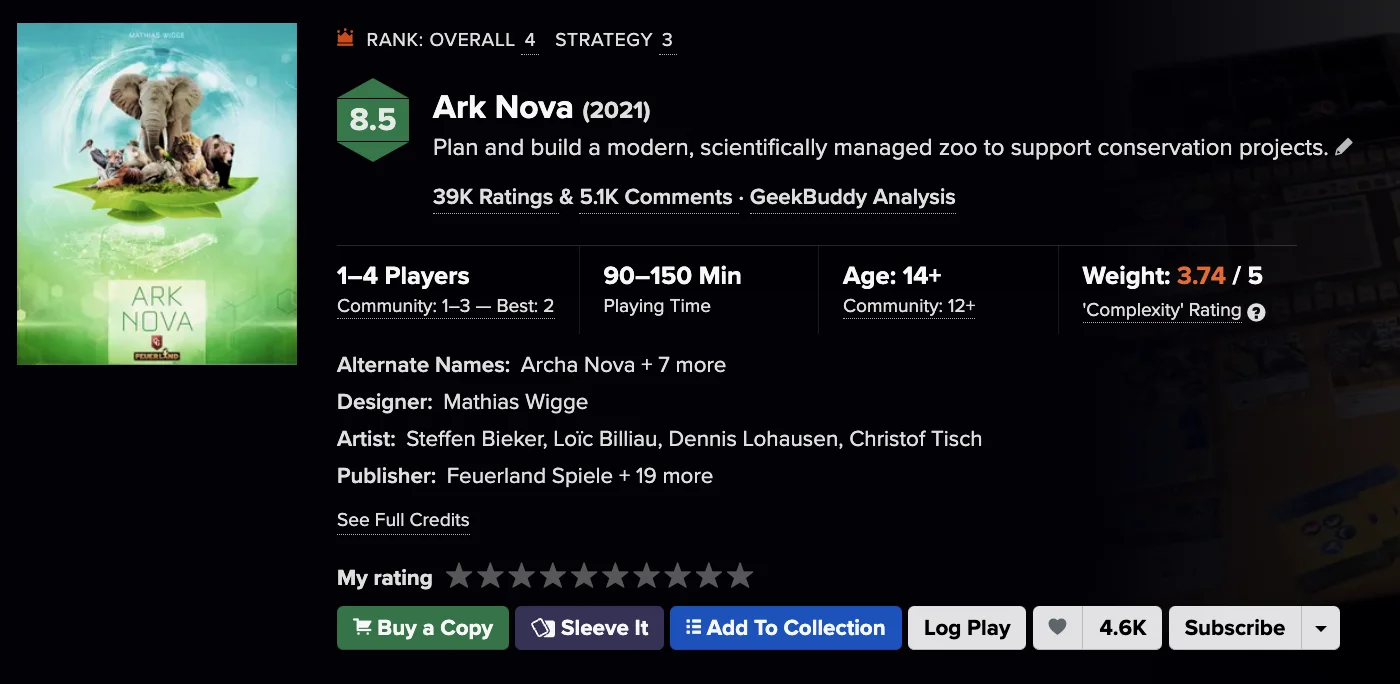The width and height of the screenshot is (1400, 684).
Task: View See Full Credits
Action: [x=403, y=520]
